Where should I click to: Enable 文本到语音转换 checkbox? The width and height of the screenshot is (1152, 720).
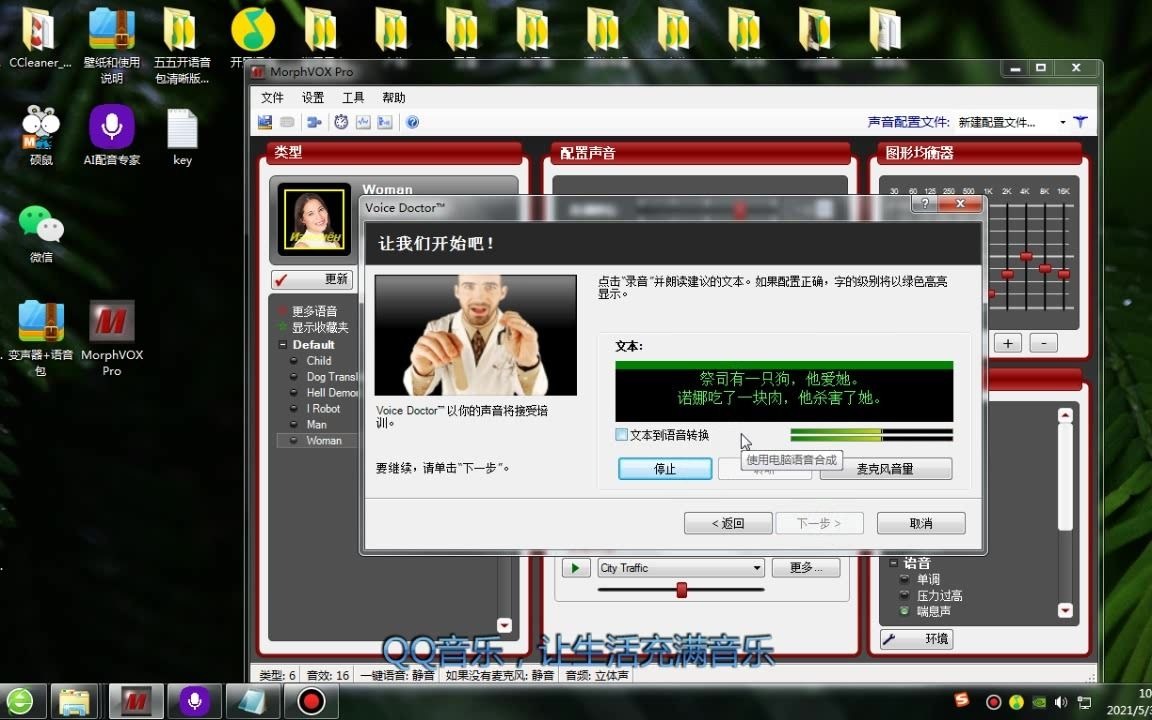click(x=621, y=434)
